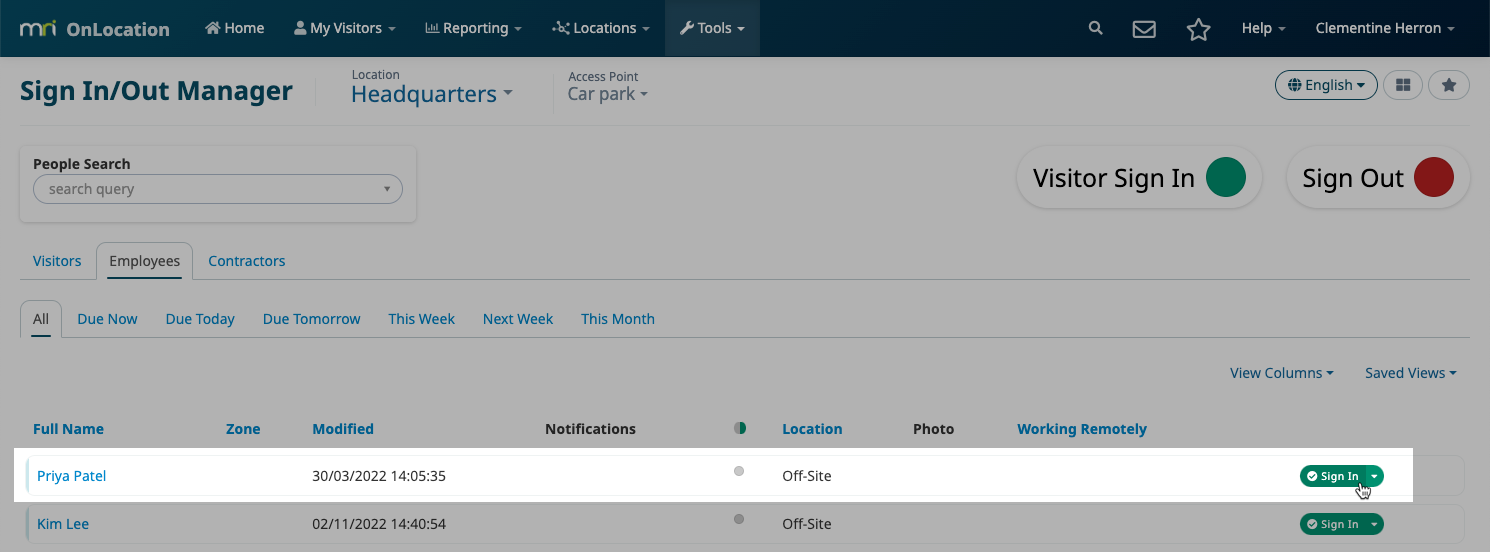
Task: Click the People Search query field
Action: (218, 189)
